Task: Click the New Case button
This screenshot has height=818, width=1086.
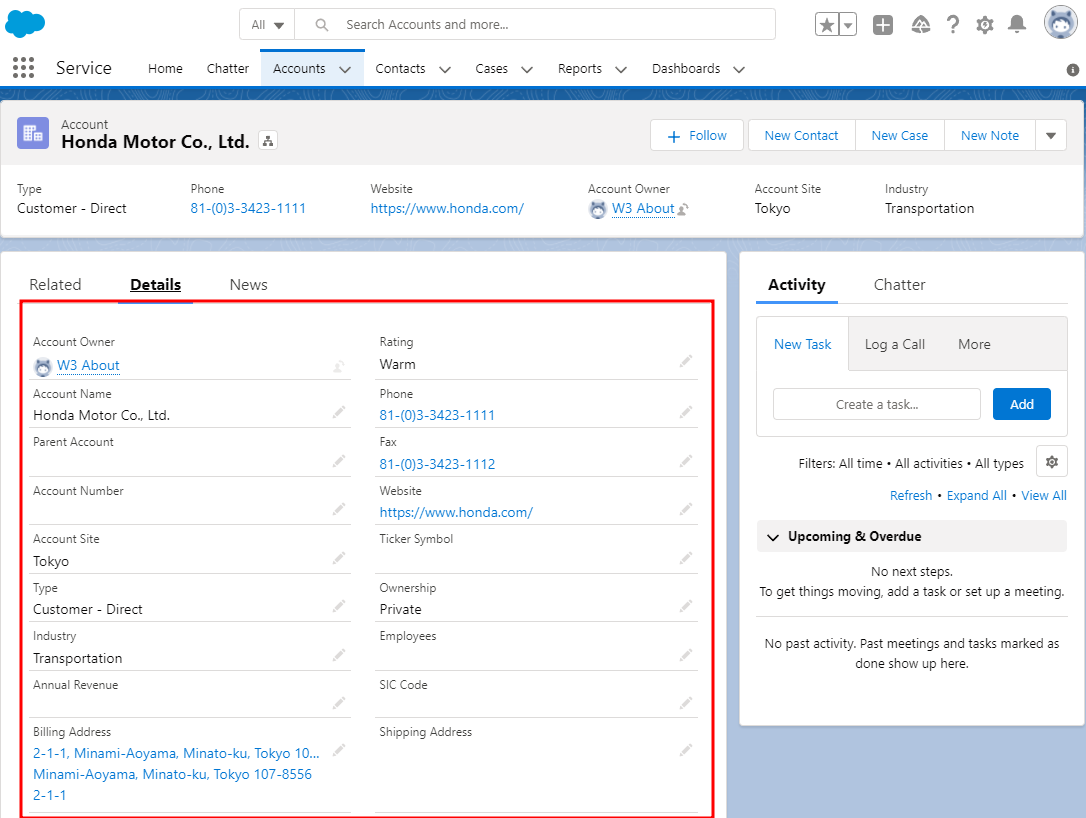Action: [x=900, y=136]
